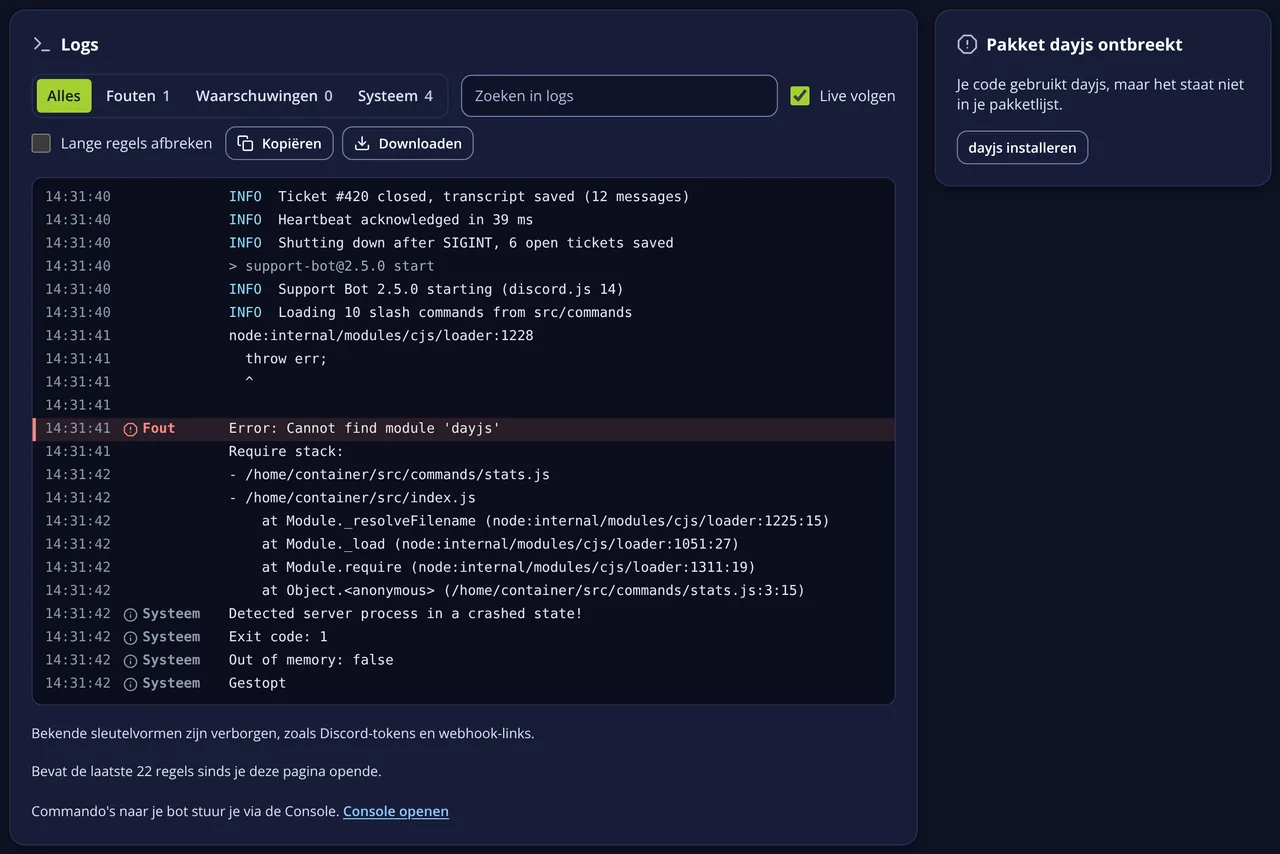
Task: Click the 'Shutting down after SIGINT' log line
Action: pos(464,243)
